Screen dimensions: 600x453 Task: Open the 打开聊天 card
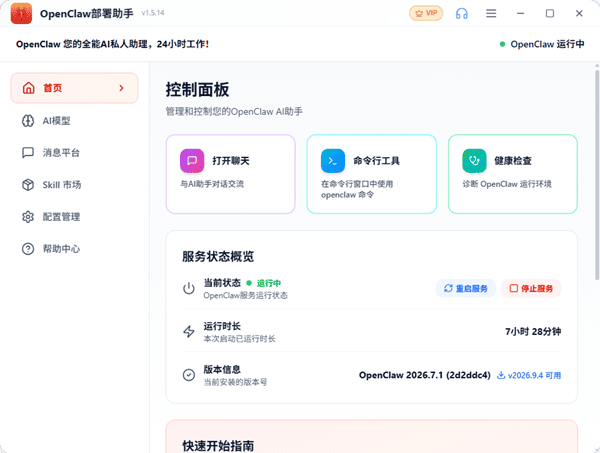pyautogui.click(x=230, y=174)
